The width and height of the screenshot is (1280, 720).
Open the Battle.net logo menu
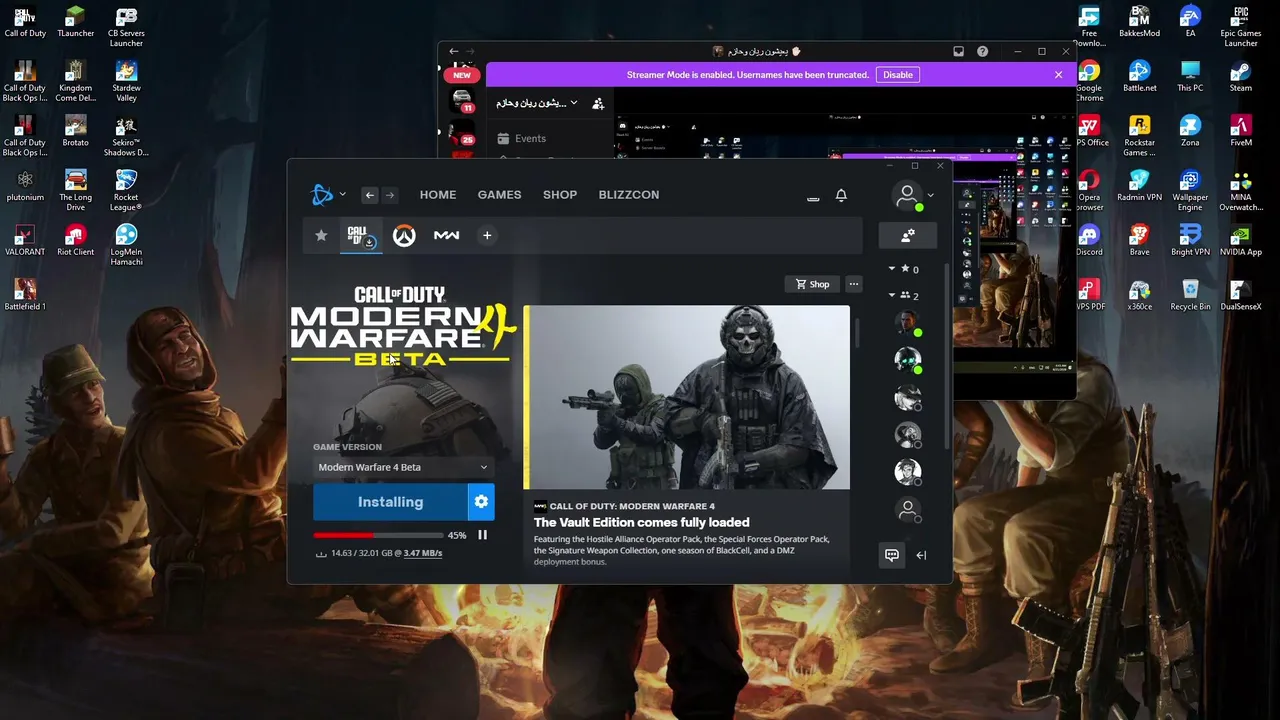point(323,195)
